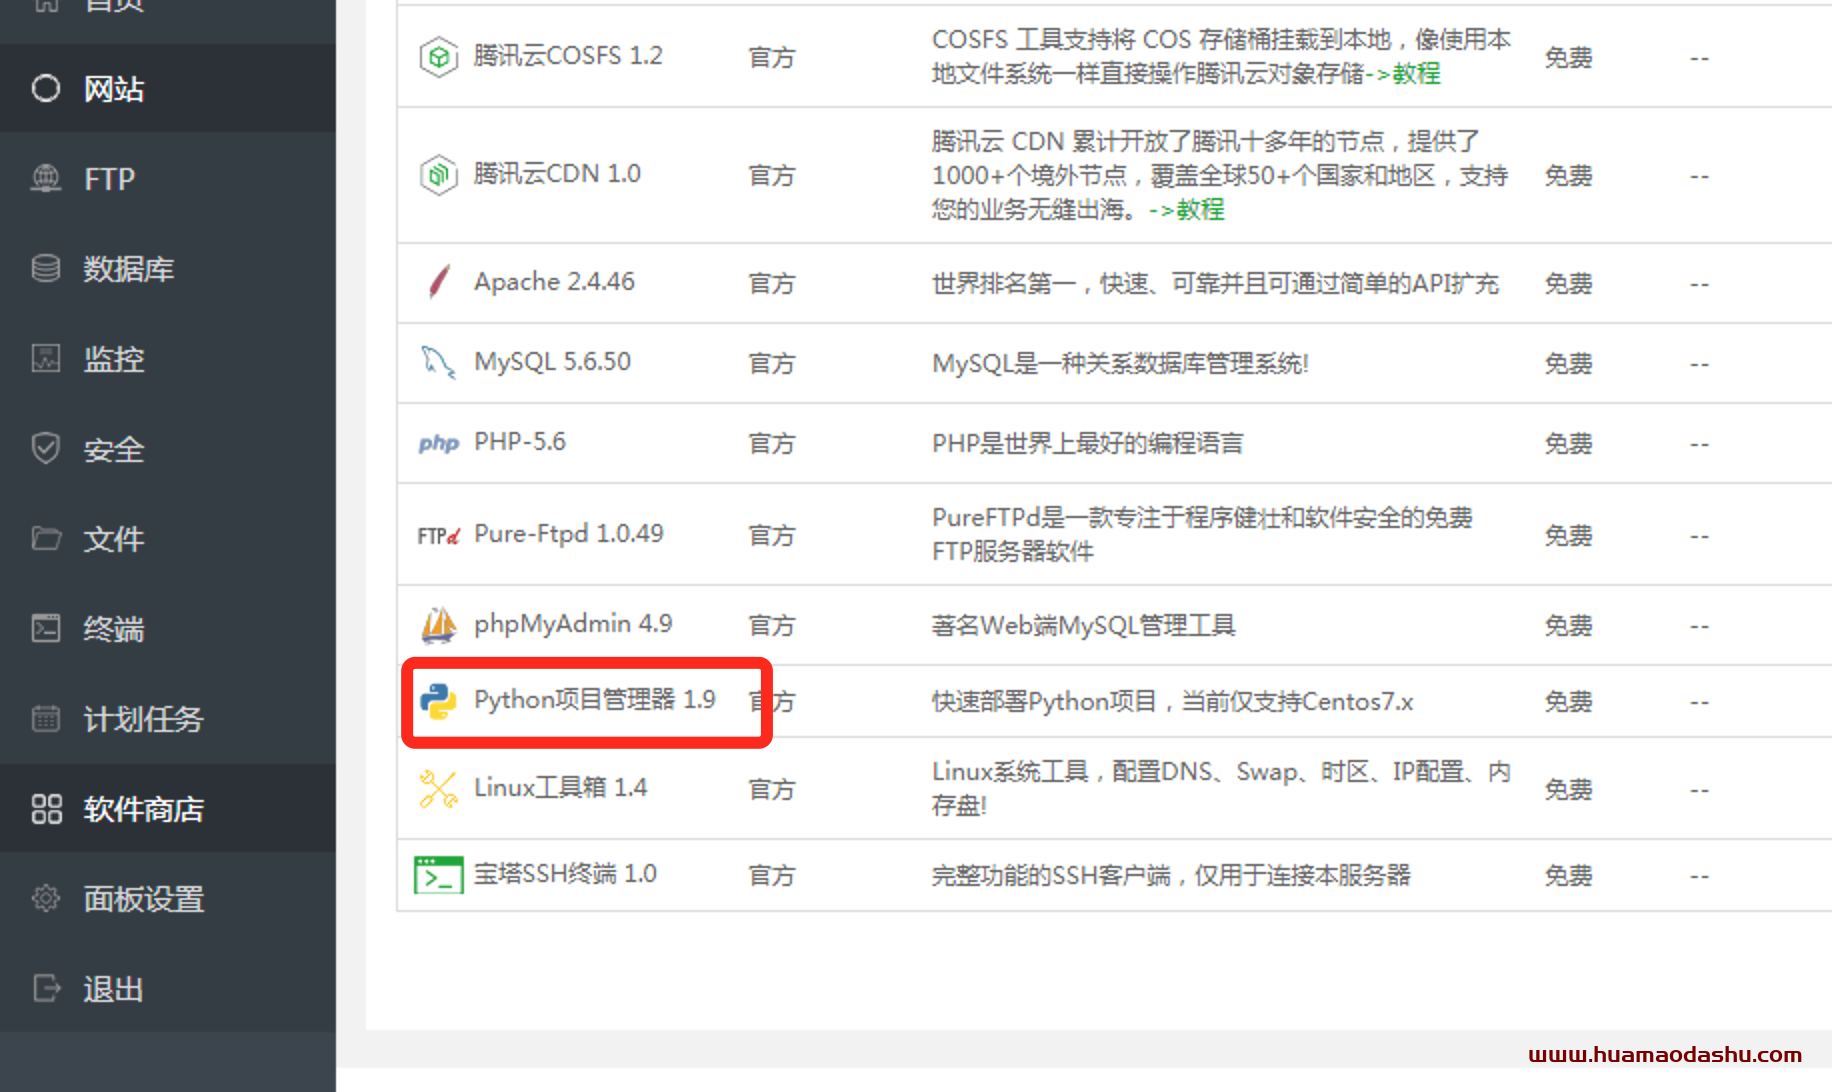Click the 面板设置 gear icon
This screenshot has height=1092, width=1832.
click(46, 898)
